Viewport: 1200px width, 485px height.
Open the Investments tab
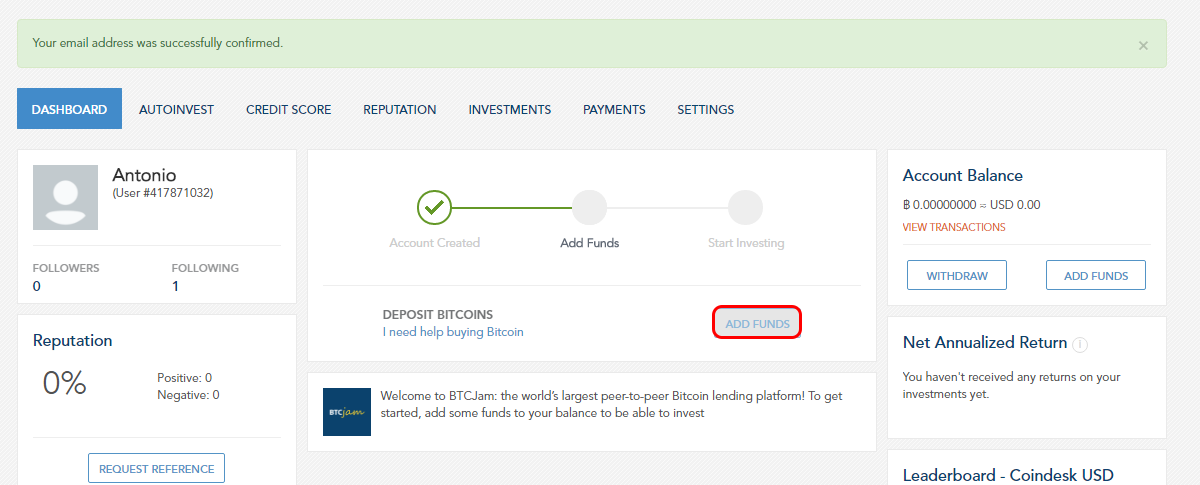coord(510,109)
